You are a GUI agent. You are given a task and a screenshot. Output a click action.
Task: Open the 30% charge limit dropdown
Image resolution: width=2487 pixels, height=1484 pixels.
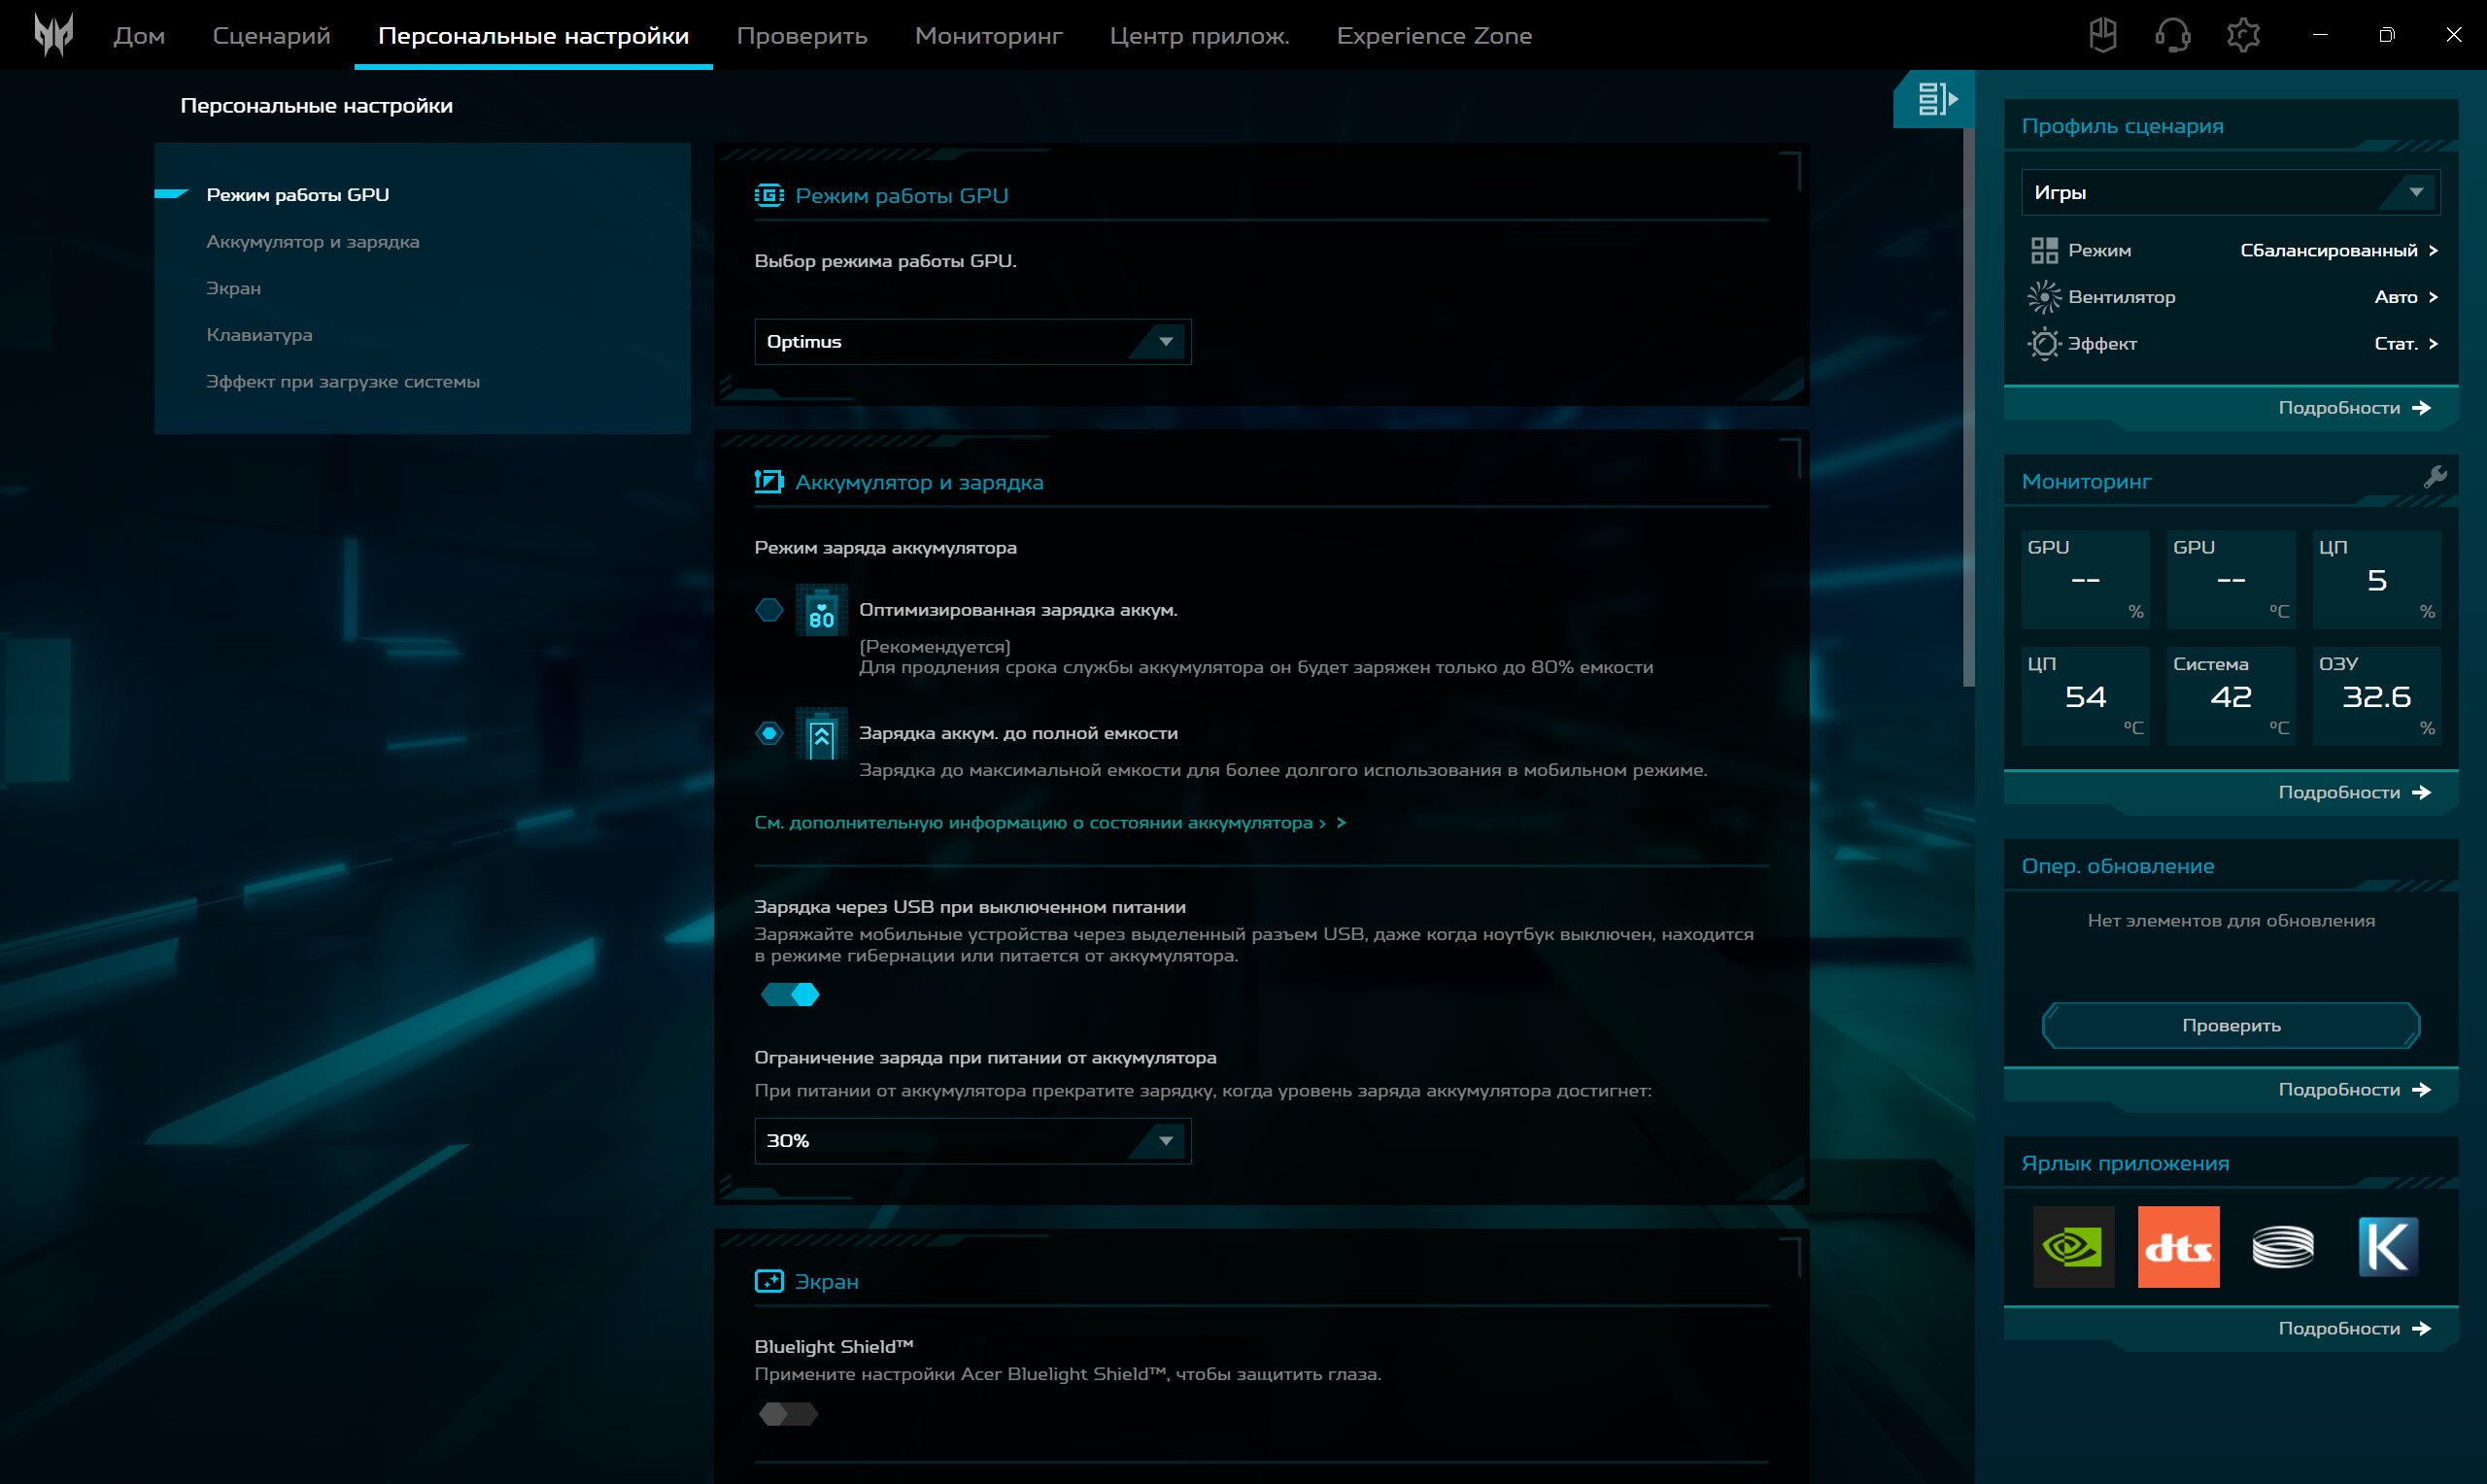[972, 1141]
